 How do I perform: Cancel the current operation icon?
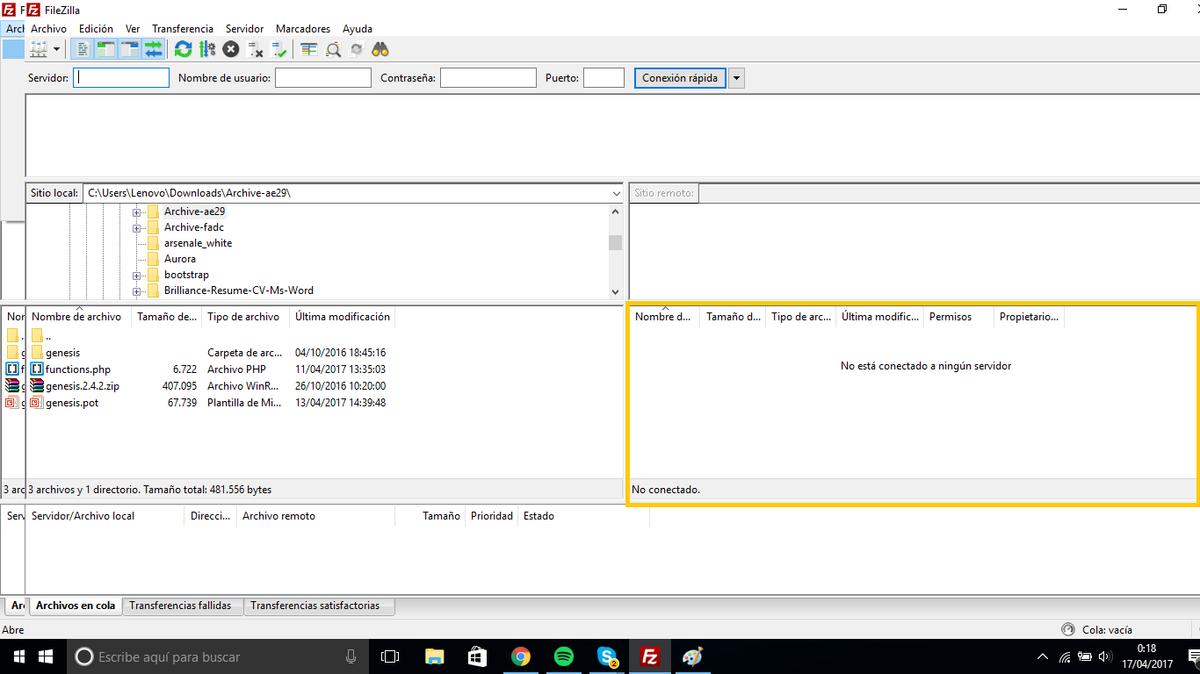click(x=231, y=49)
